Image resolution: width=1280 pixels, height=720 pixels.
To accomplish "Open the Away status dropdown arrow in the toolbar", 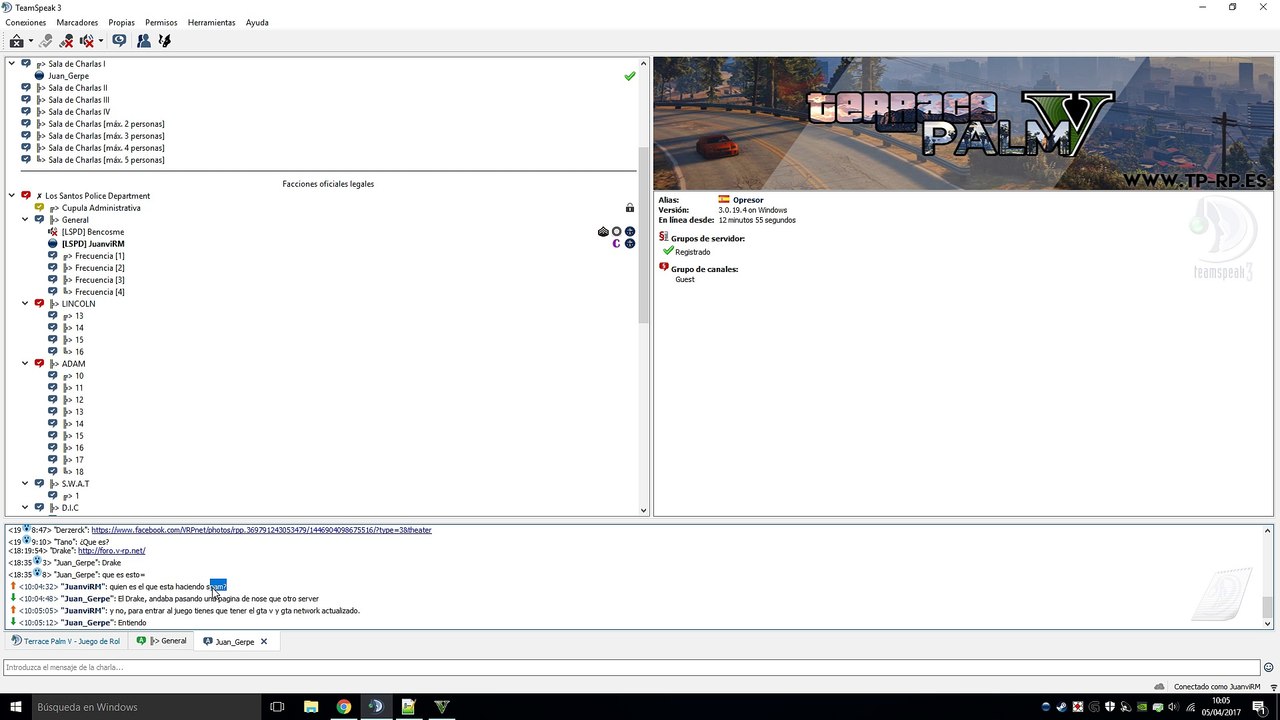I will coord(31,41).
